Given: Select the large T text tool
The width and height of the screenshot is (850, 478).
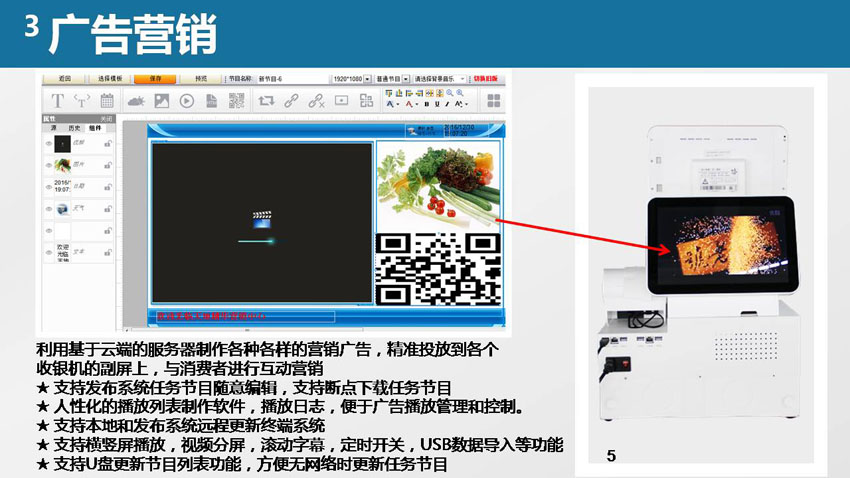Looking at the screenshot, I should [x=57, y=100].
